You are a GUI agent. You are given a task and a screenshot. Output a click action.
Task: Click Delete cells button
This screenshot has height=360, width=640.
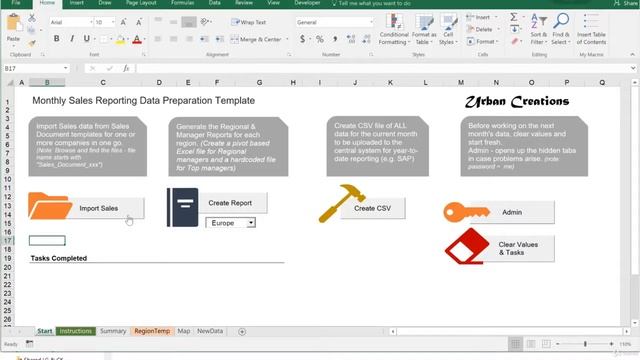(x=483, y=29)
